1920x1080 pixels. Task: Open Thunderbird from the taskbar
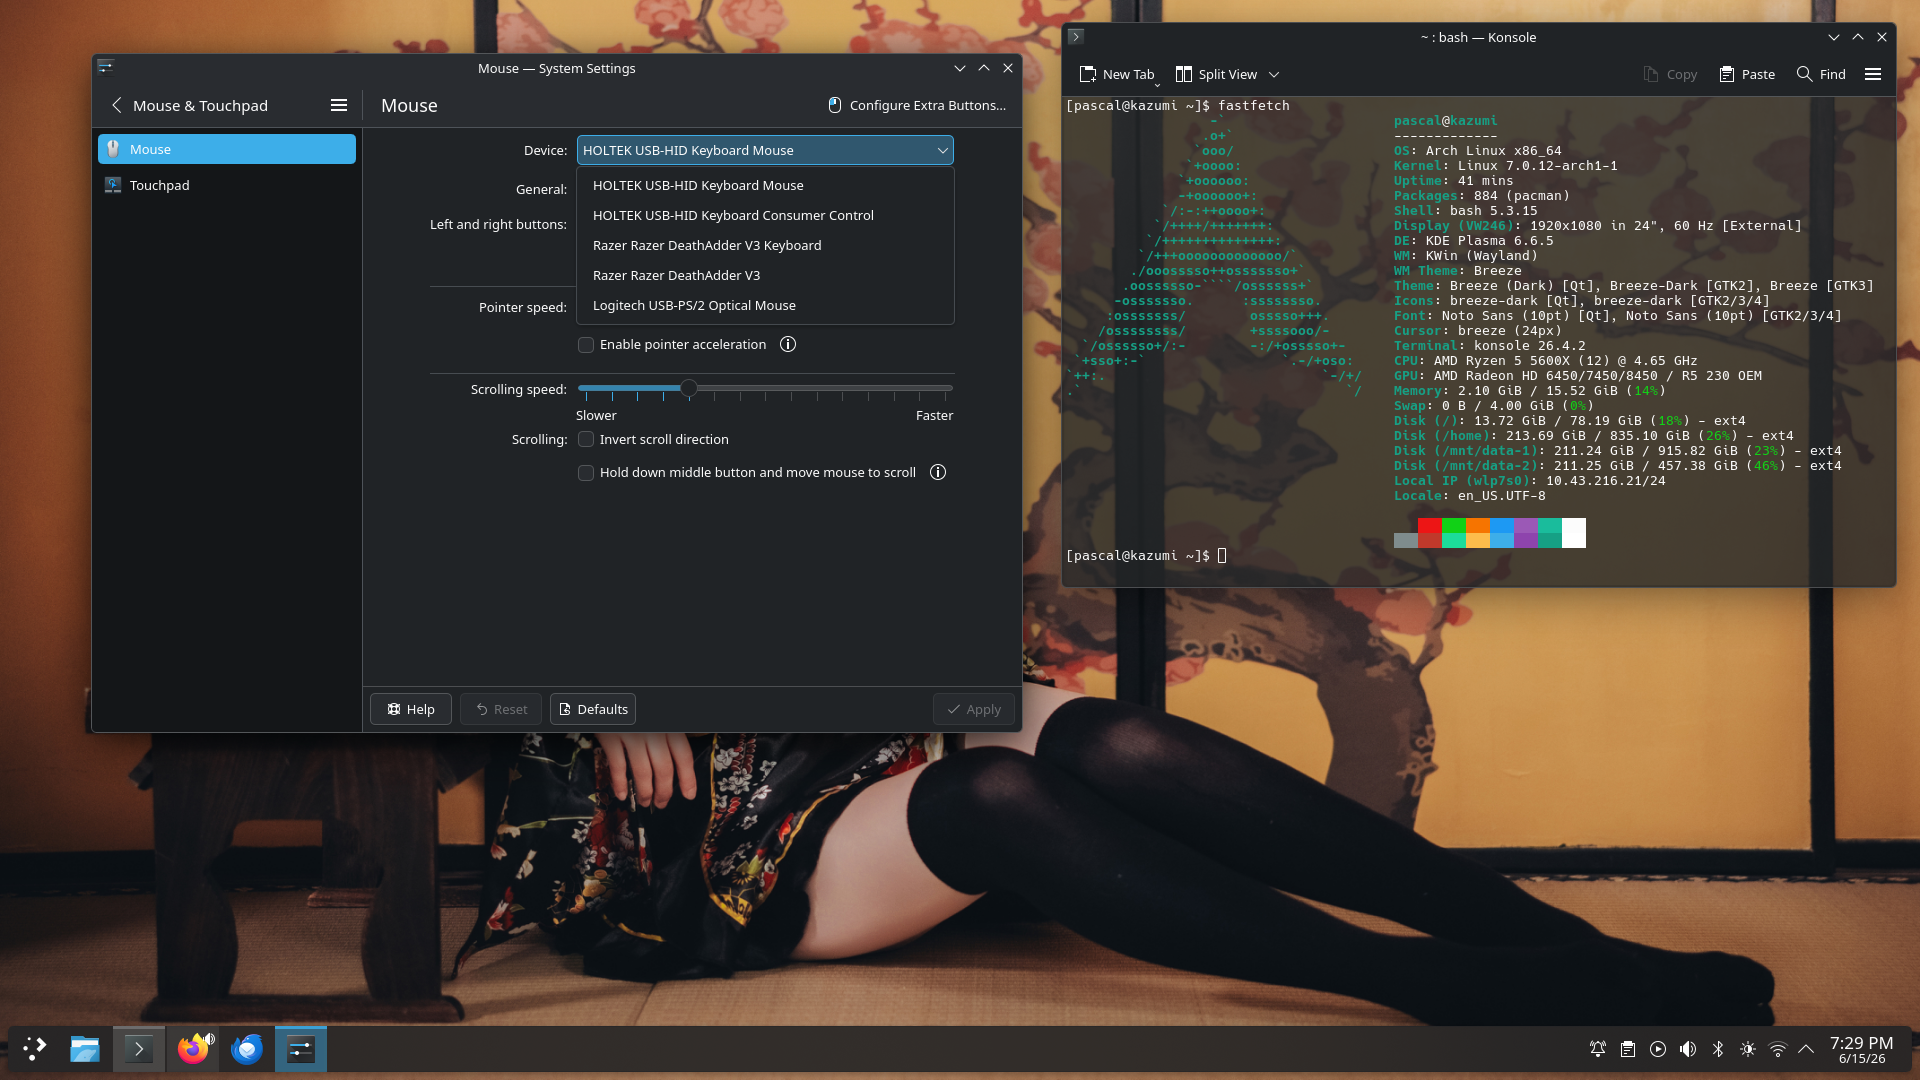click(x=247, y=1048)
